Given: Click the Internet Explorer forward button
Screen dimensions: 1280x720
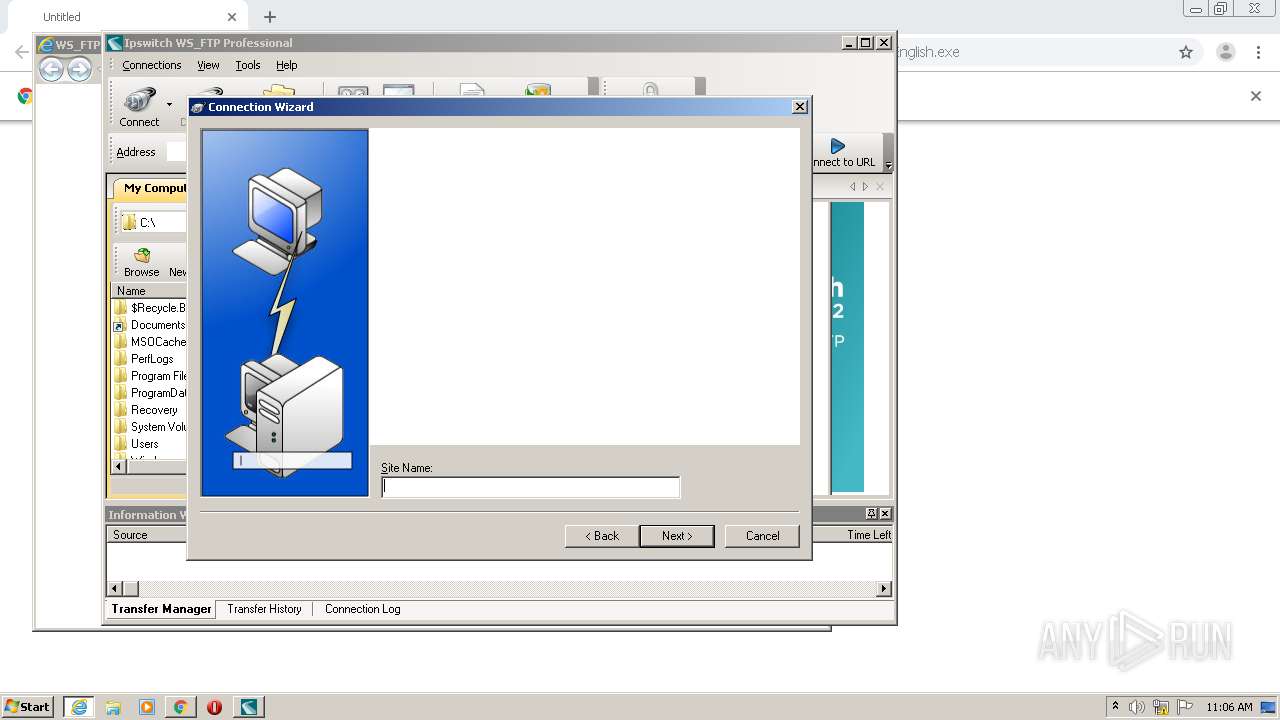Looking at the screenshot, I should tap(79, 69).
